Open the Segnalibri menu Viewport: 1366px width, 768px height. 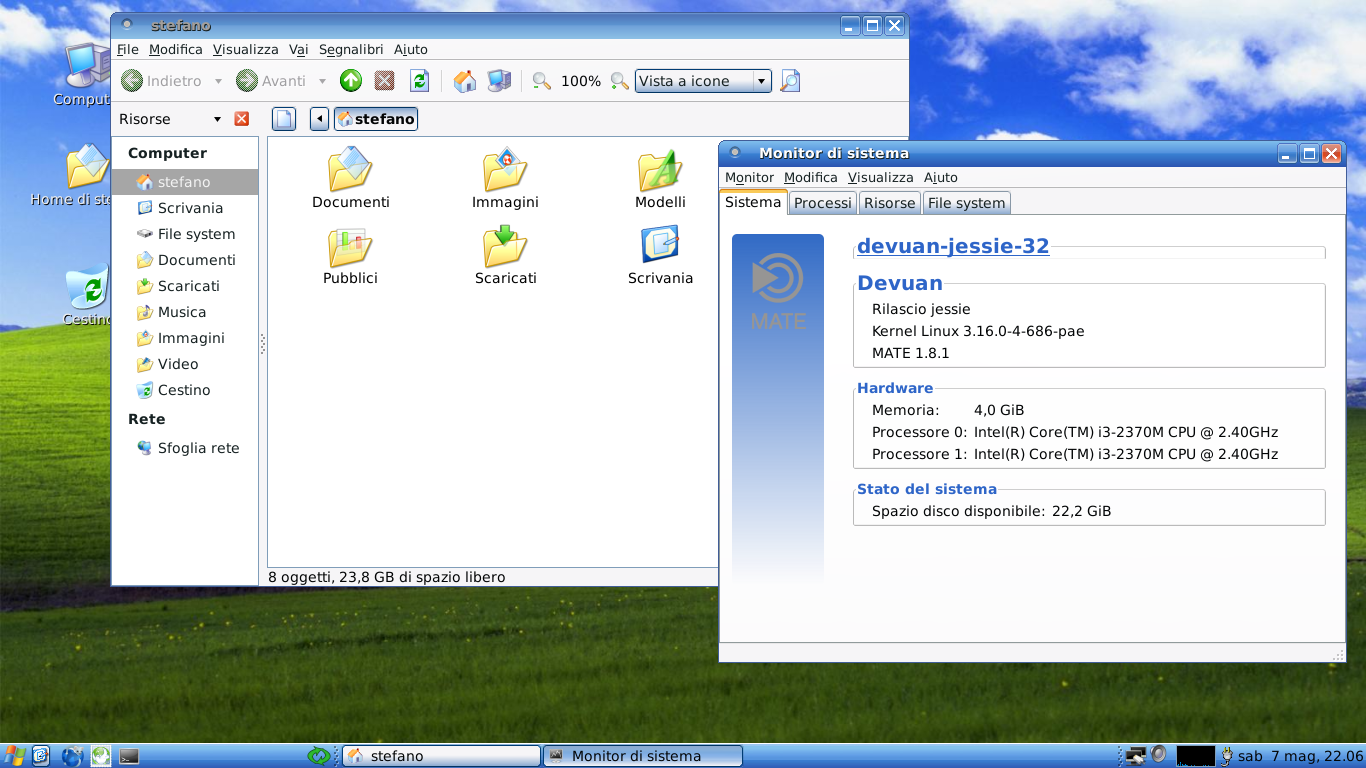pyautogui.click(x=351, y=49)
